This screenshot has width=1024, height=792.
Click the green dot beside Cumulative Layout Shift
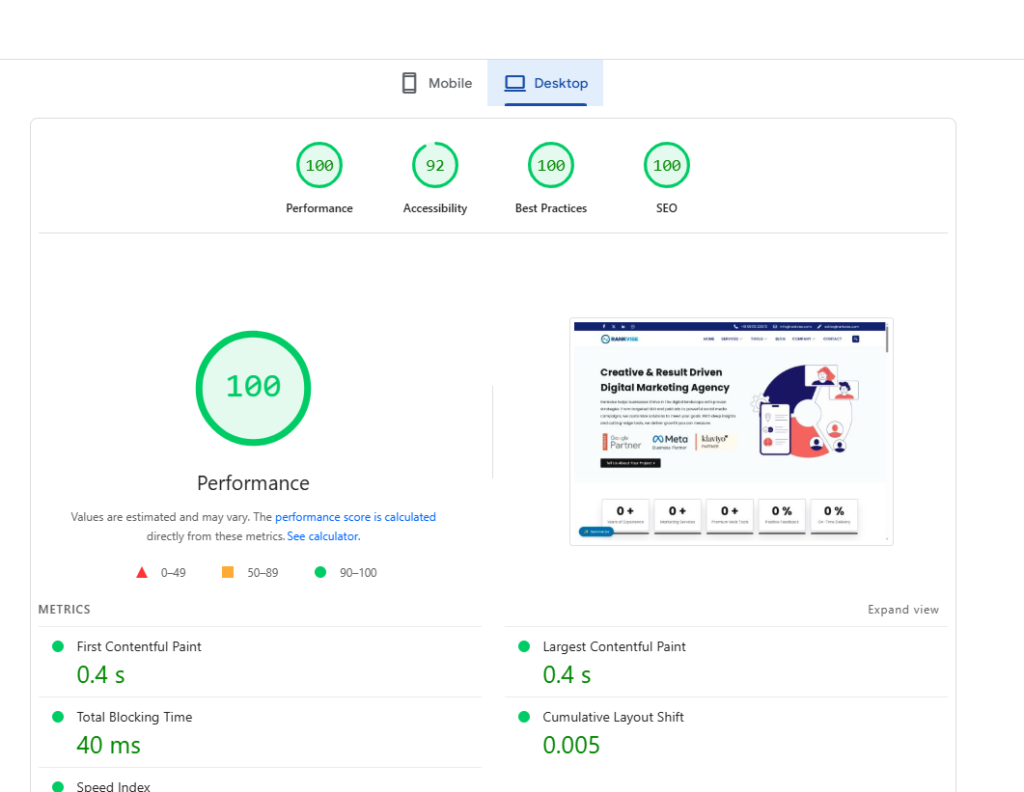523,716
